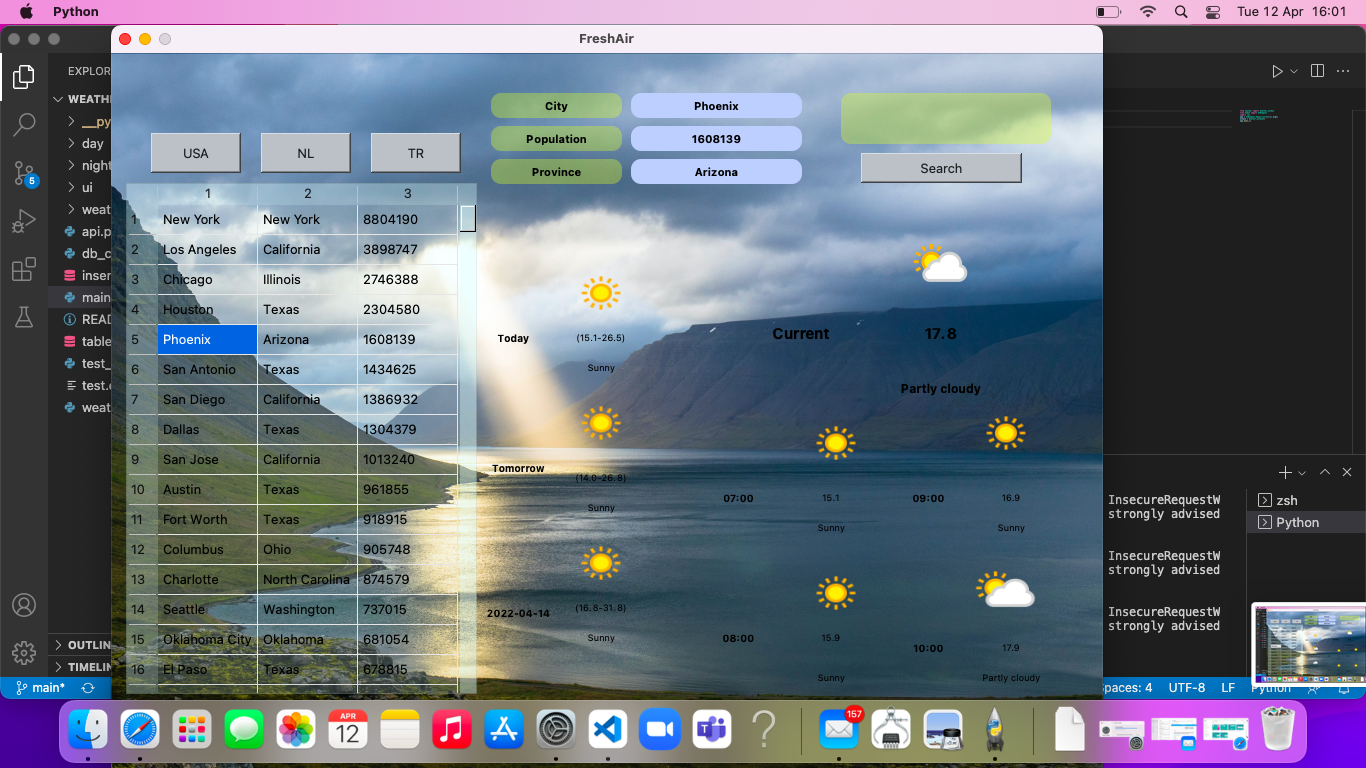Load the NL cities list
Screen dimensions: 1366x768
click(306, 153)
